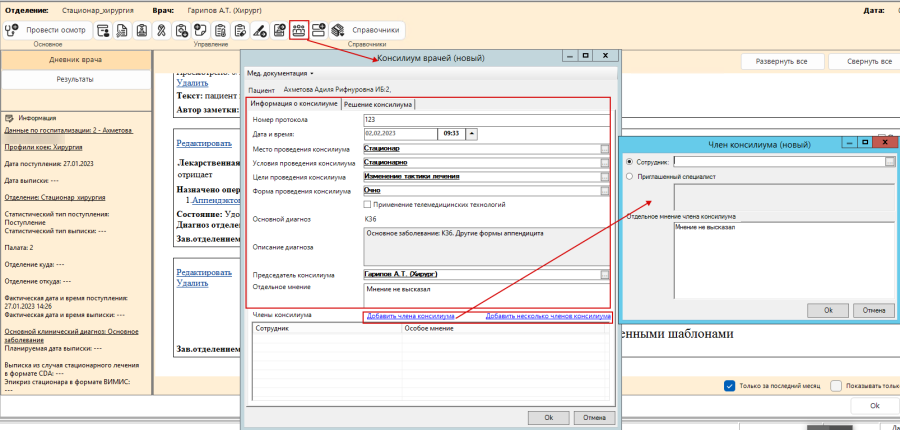Viewport: 900px width, 430px height.
Task: Open Данные по госпитализации link
Action: tap(68, 130)
